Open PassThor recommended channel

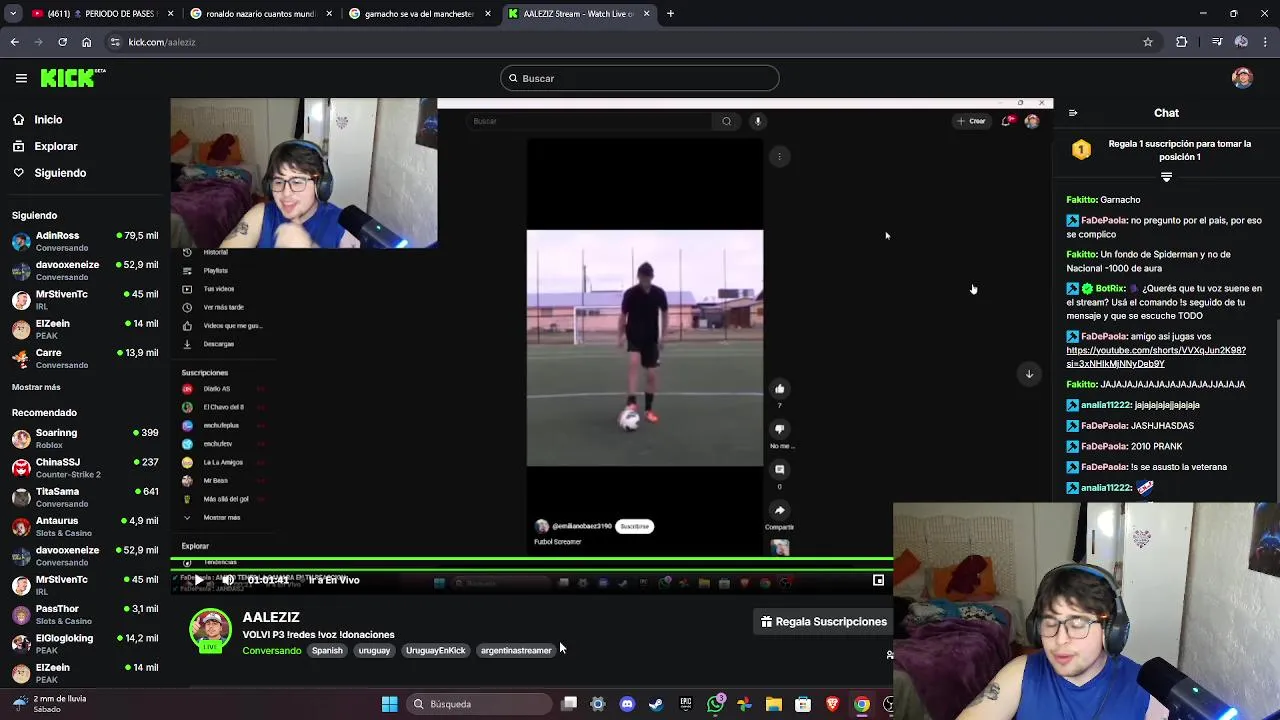(85, 614)
